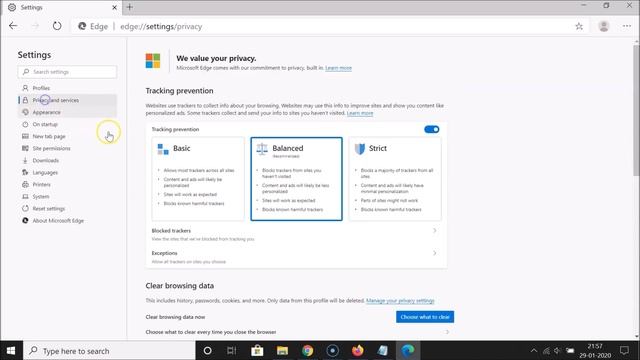This screenshot has height=360, width=640.
Task: Launch Firefox from taskbar
Action: [358, 351]
